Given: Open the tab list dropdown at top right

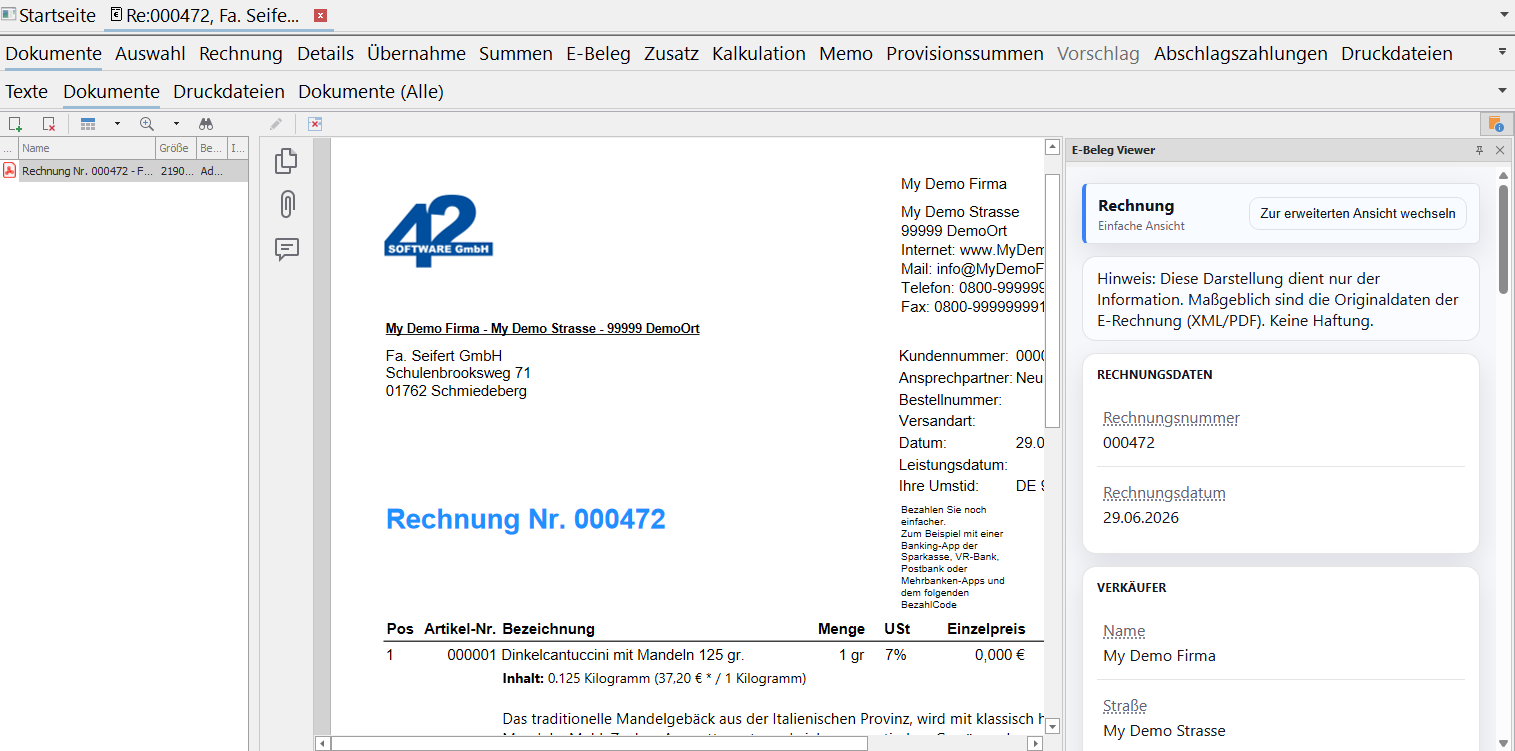Looking at the screenshot, I should point(1503,16).
